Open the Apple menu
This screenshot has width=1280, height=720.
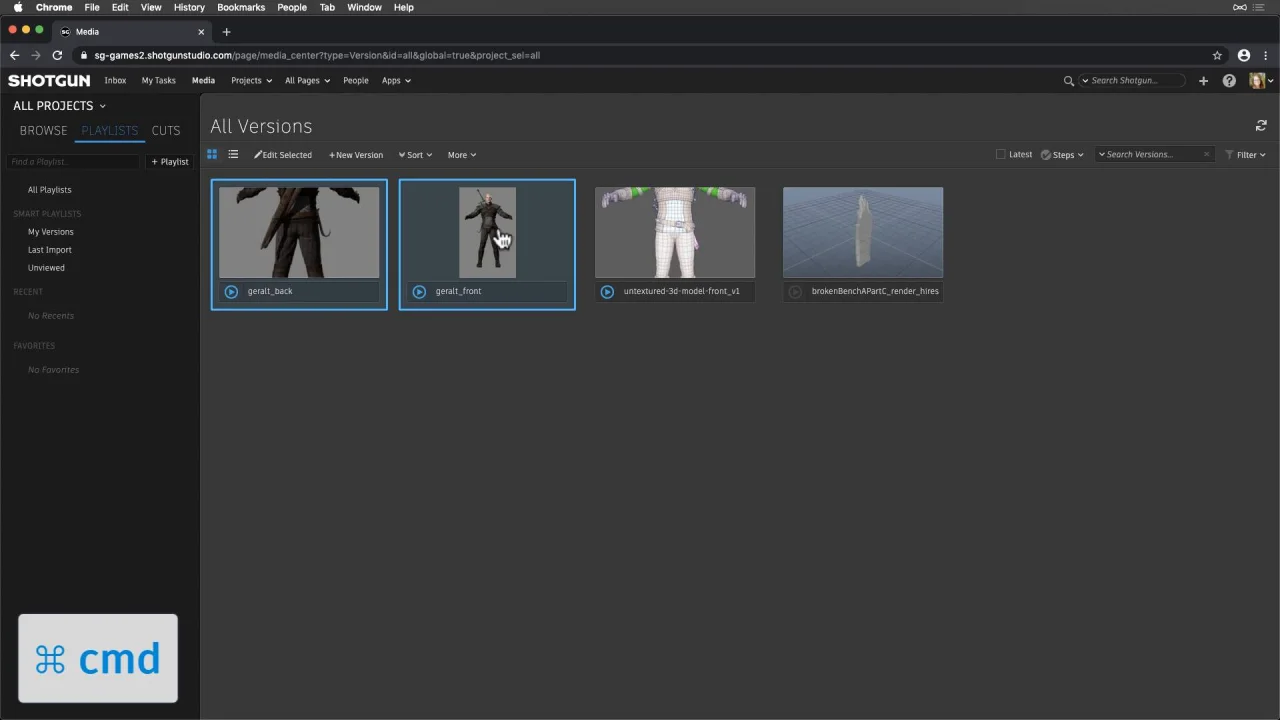tap(17, 7)
